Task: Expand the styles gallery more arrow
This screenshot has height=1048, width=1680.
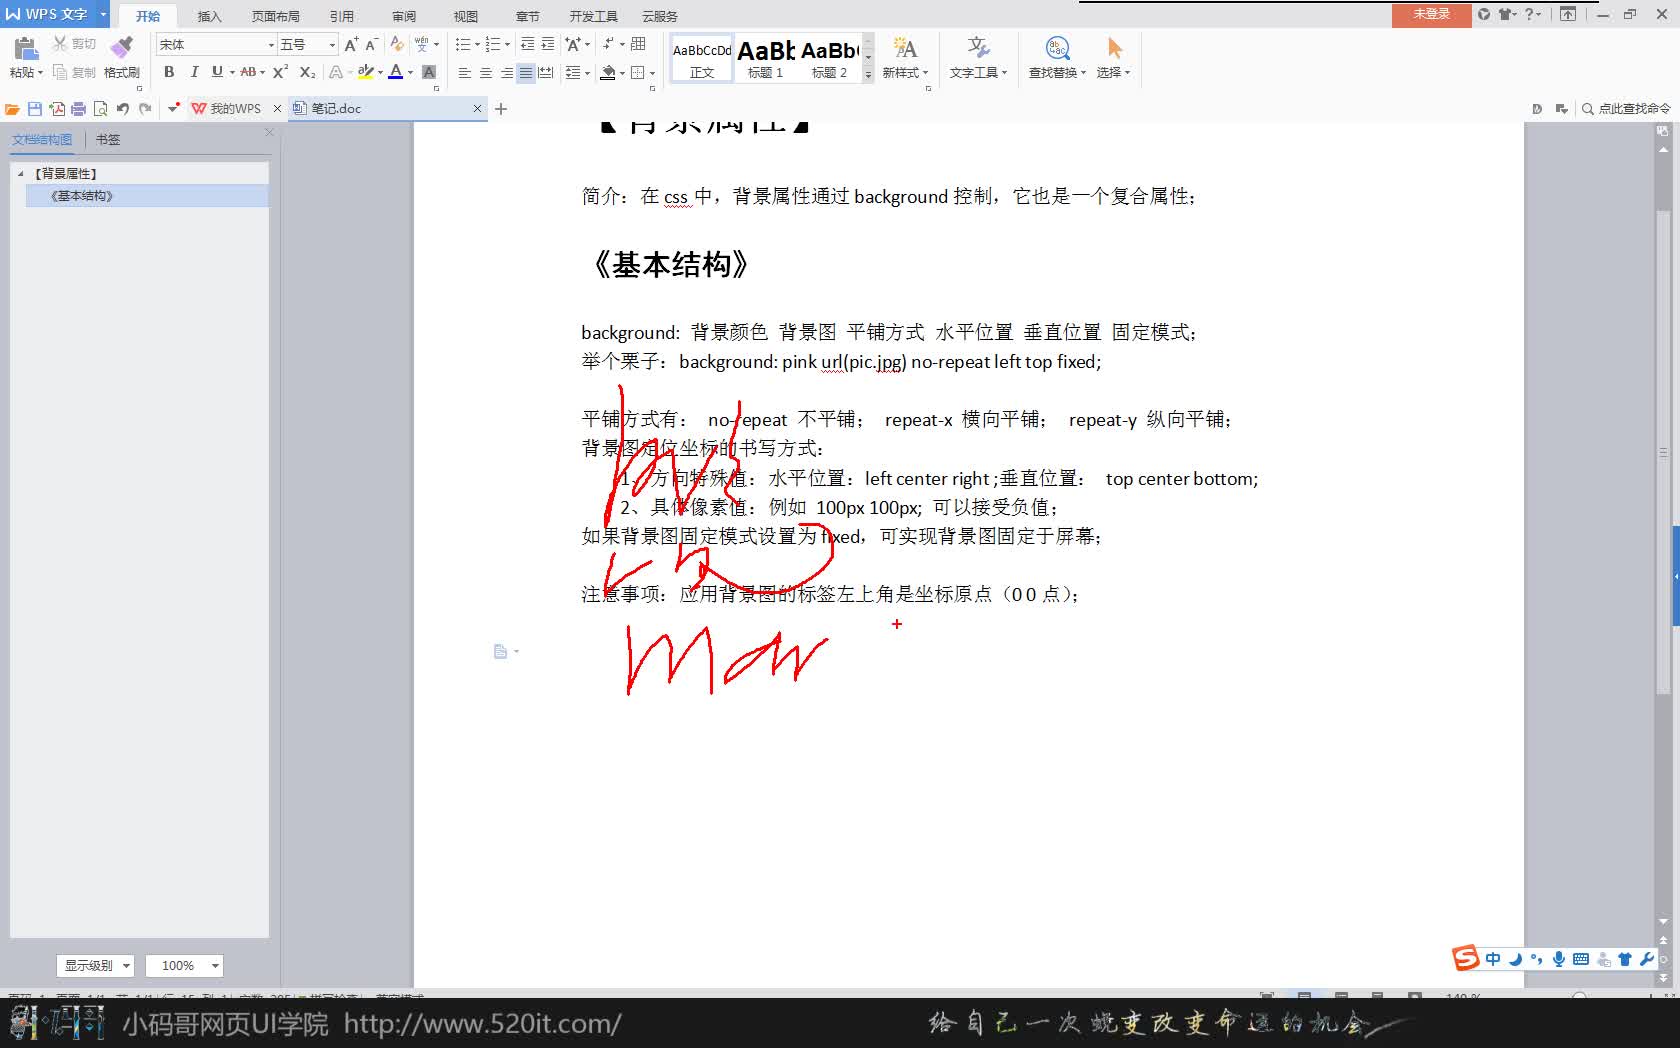Action: pos(868,74)
